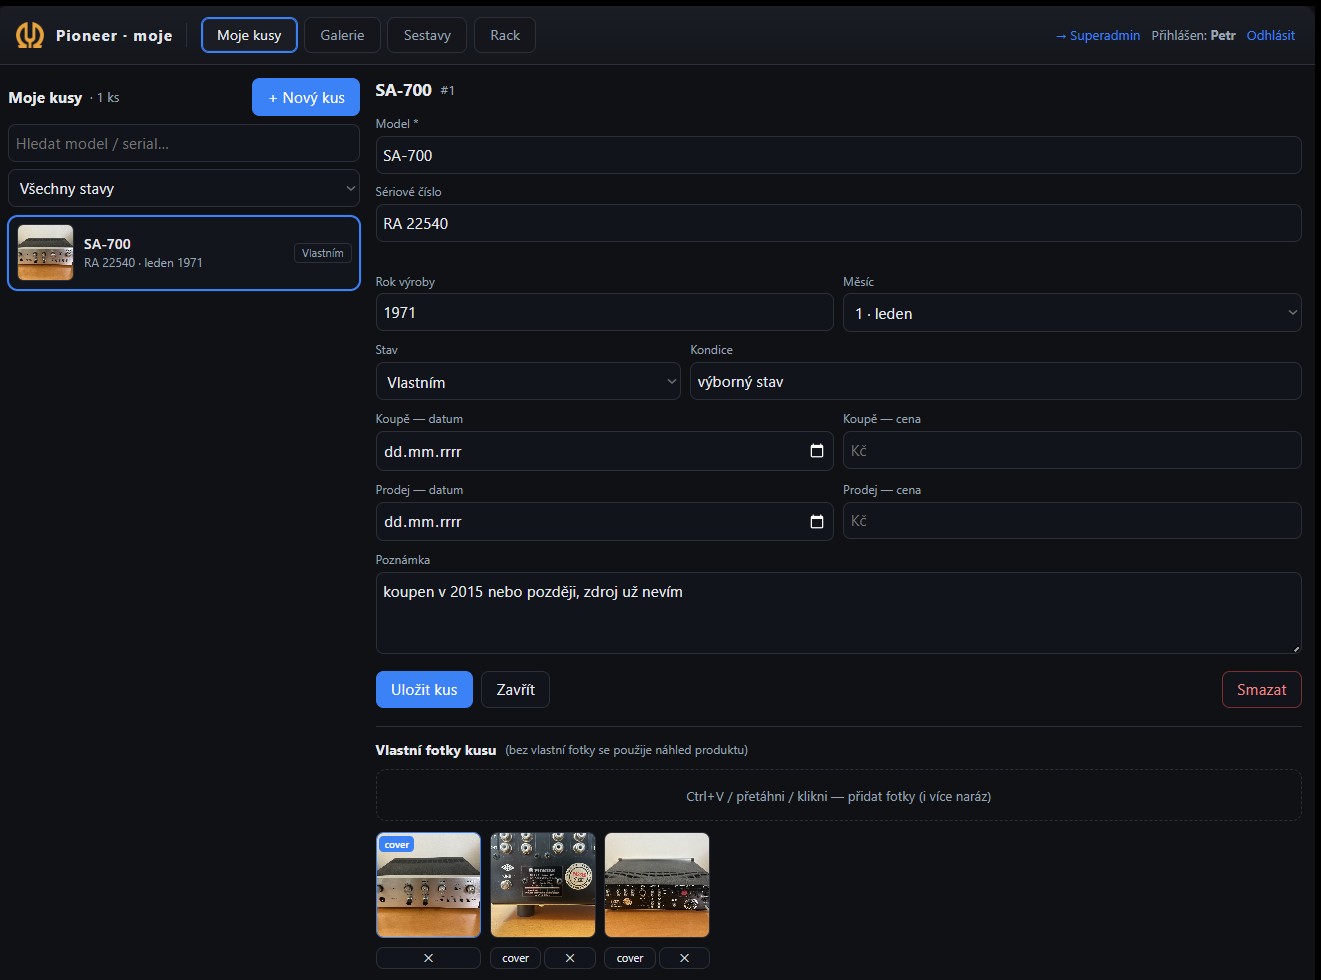Delete the middle photo showing the rear label
Viewport: 1321px width, 980px height.
[x=570, y=958]
